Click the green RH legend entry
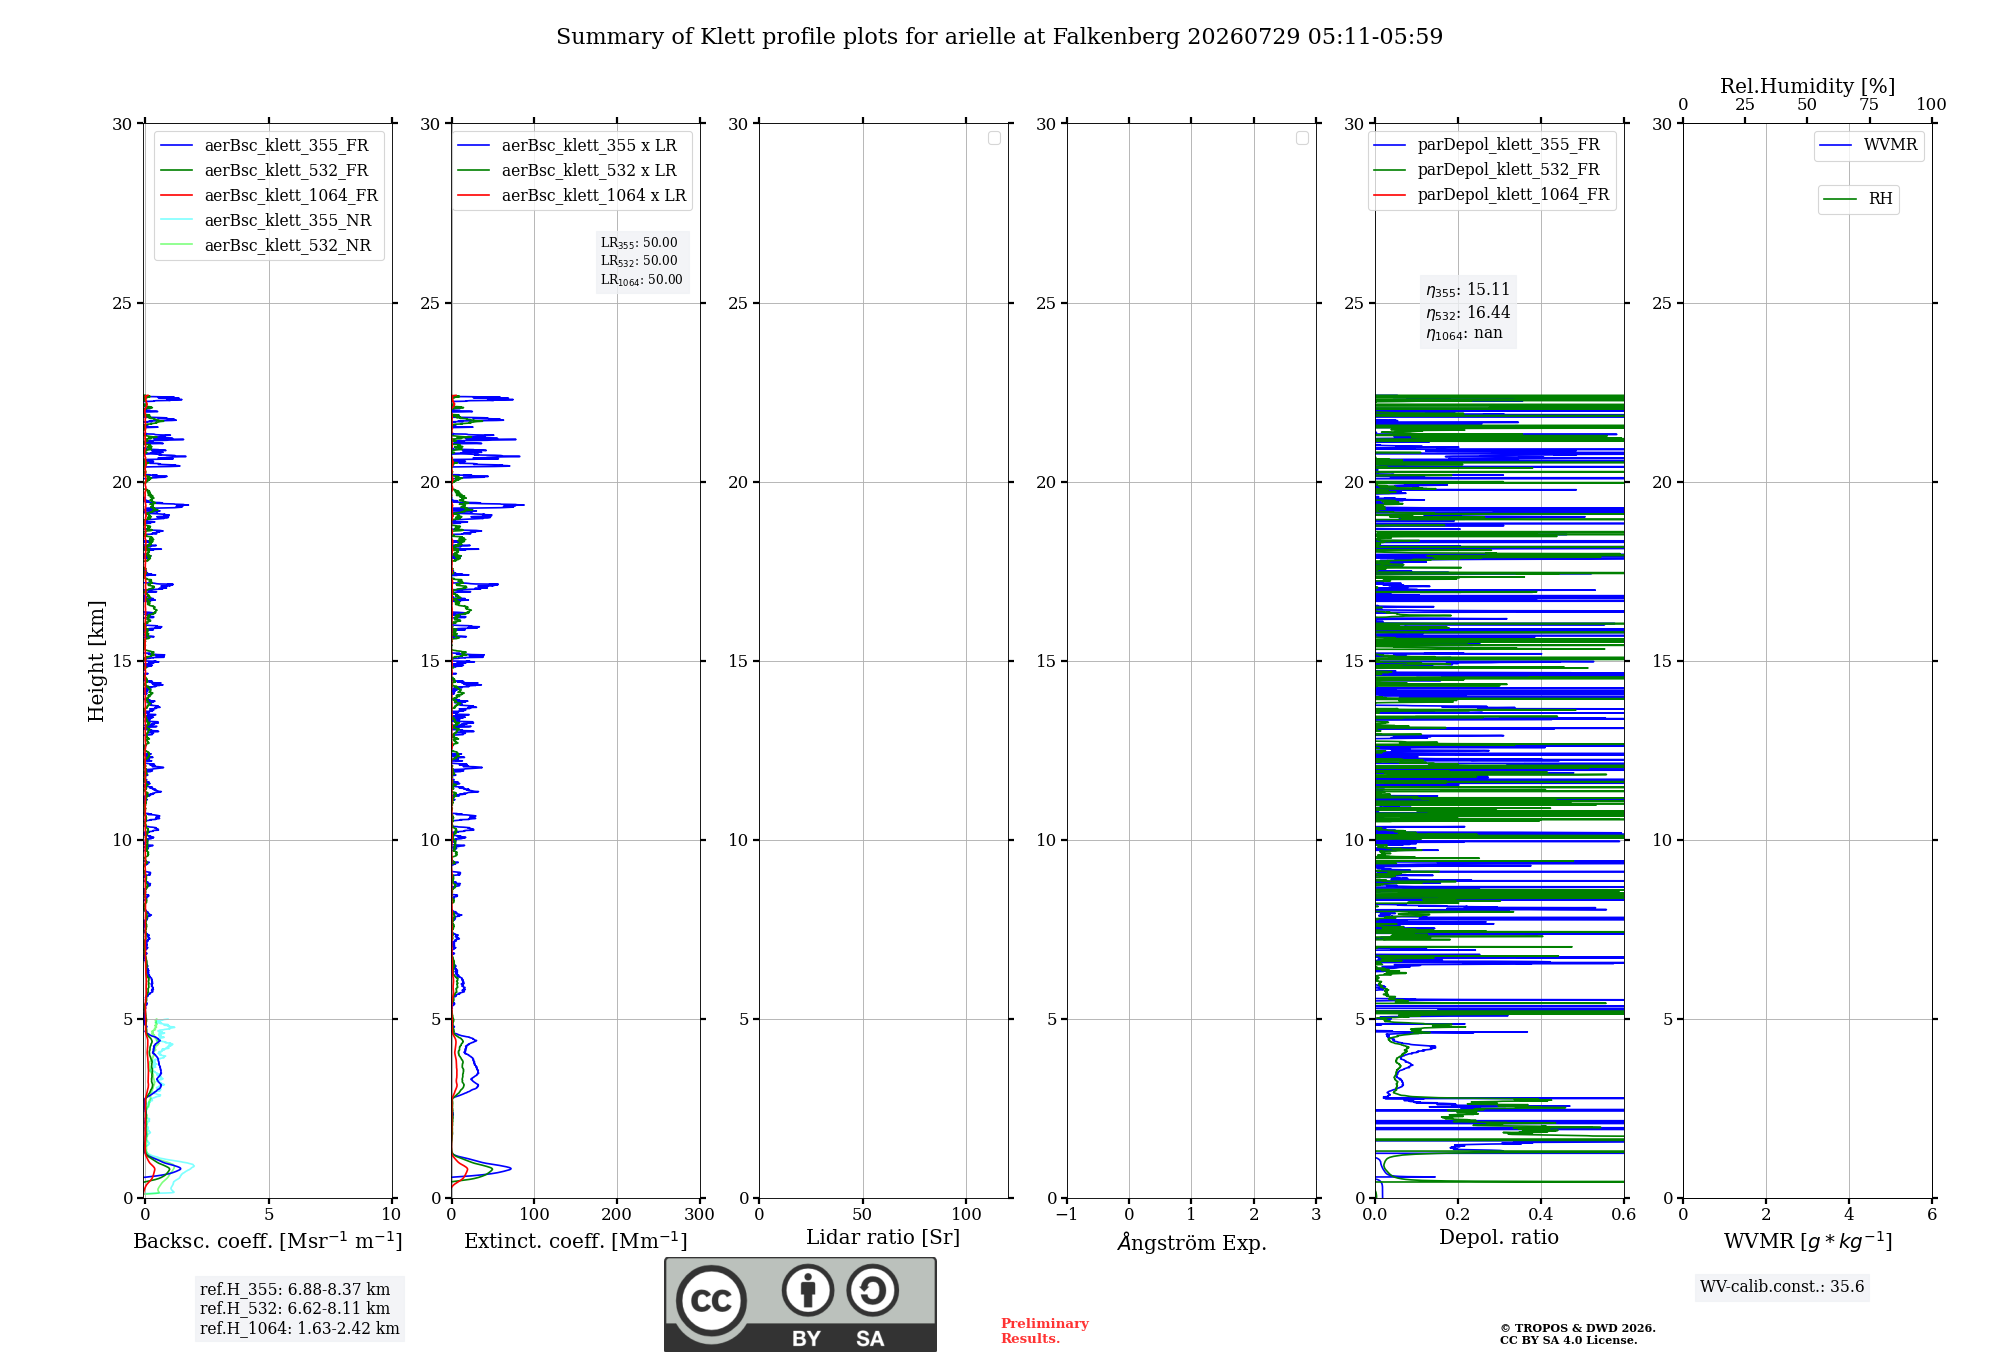The image size is (2000, 1360). click(1858, 199)
